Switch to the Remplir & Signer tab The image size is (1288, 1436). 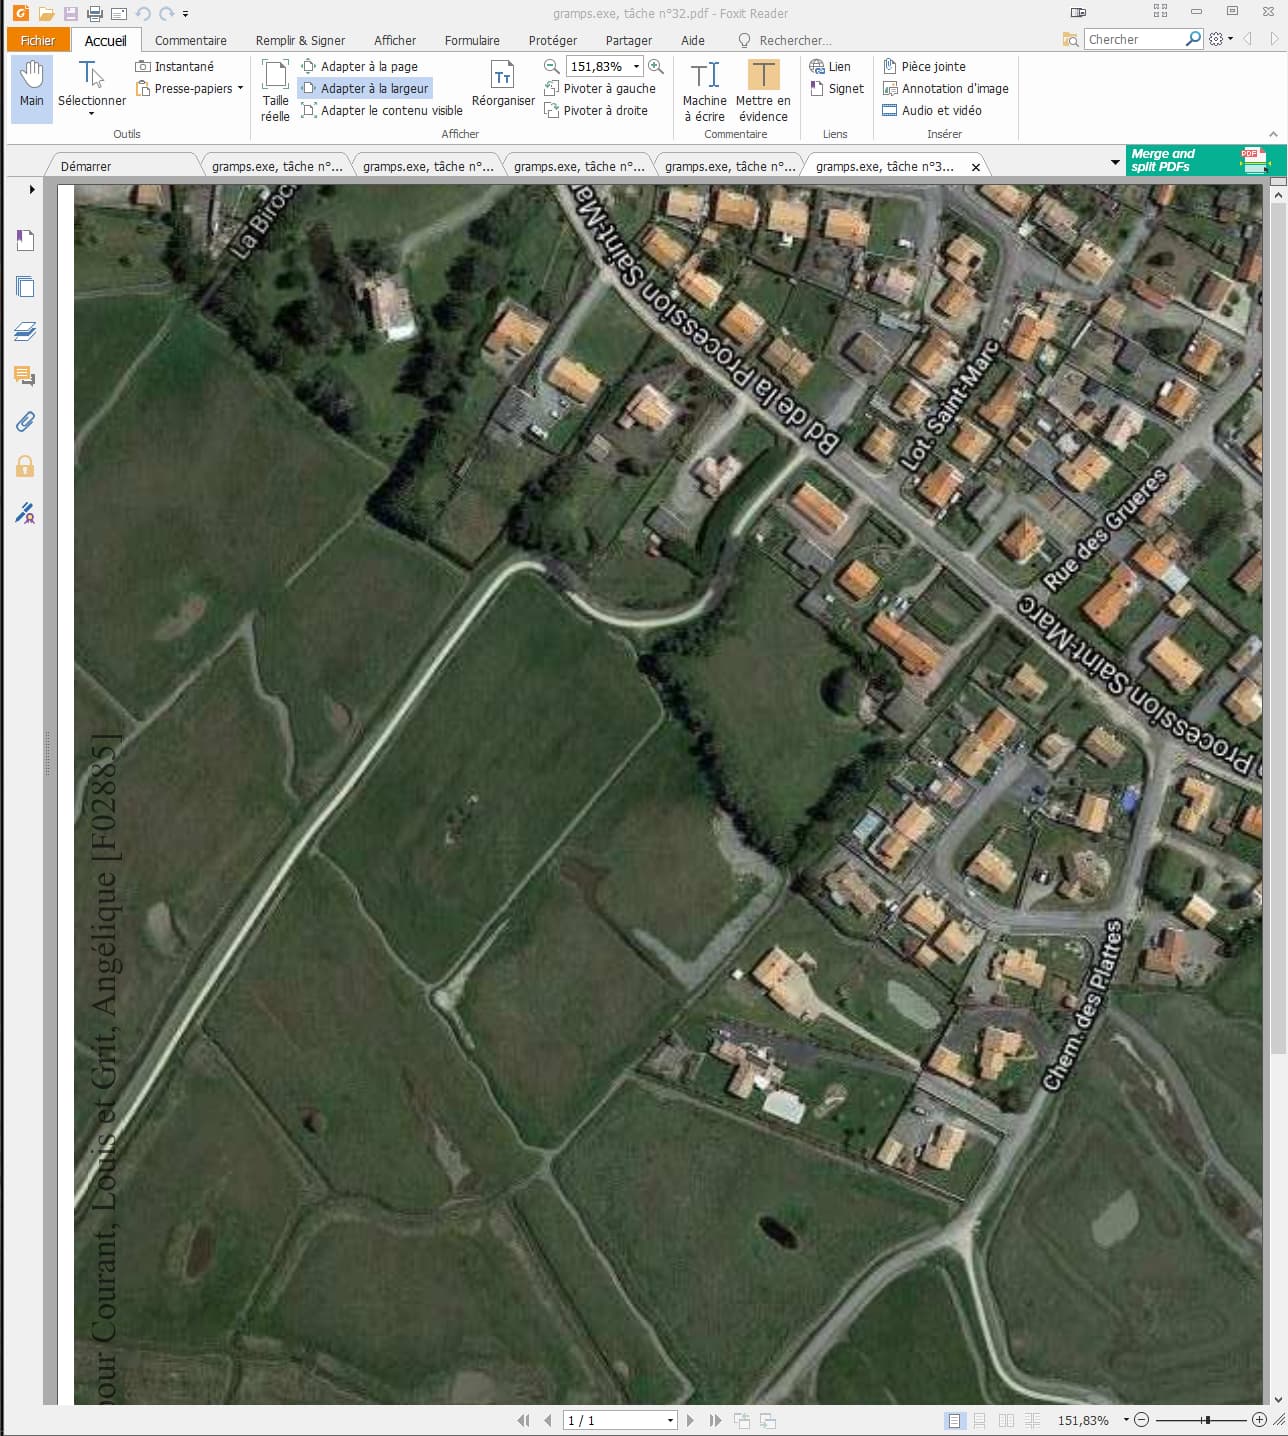300,40
